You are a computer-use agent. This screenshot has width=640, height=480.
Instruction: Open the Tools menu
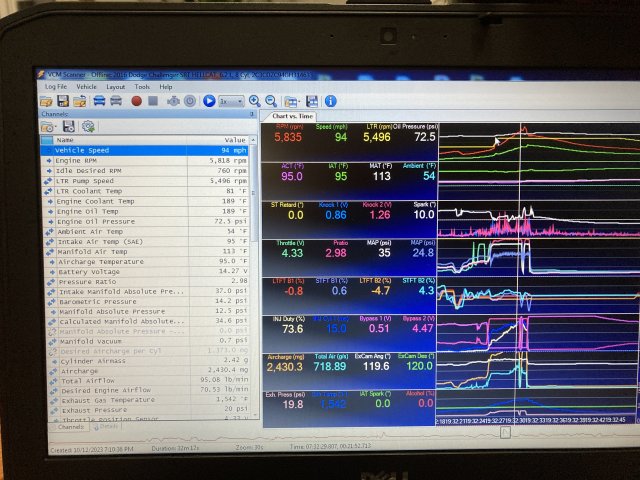(x=142, y=87)
